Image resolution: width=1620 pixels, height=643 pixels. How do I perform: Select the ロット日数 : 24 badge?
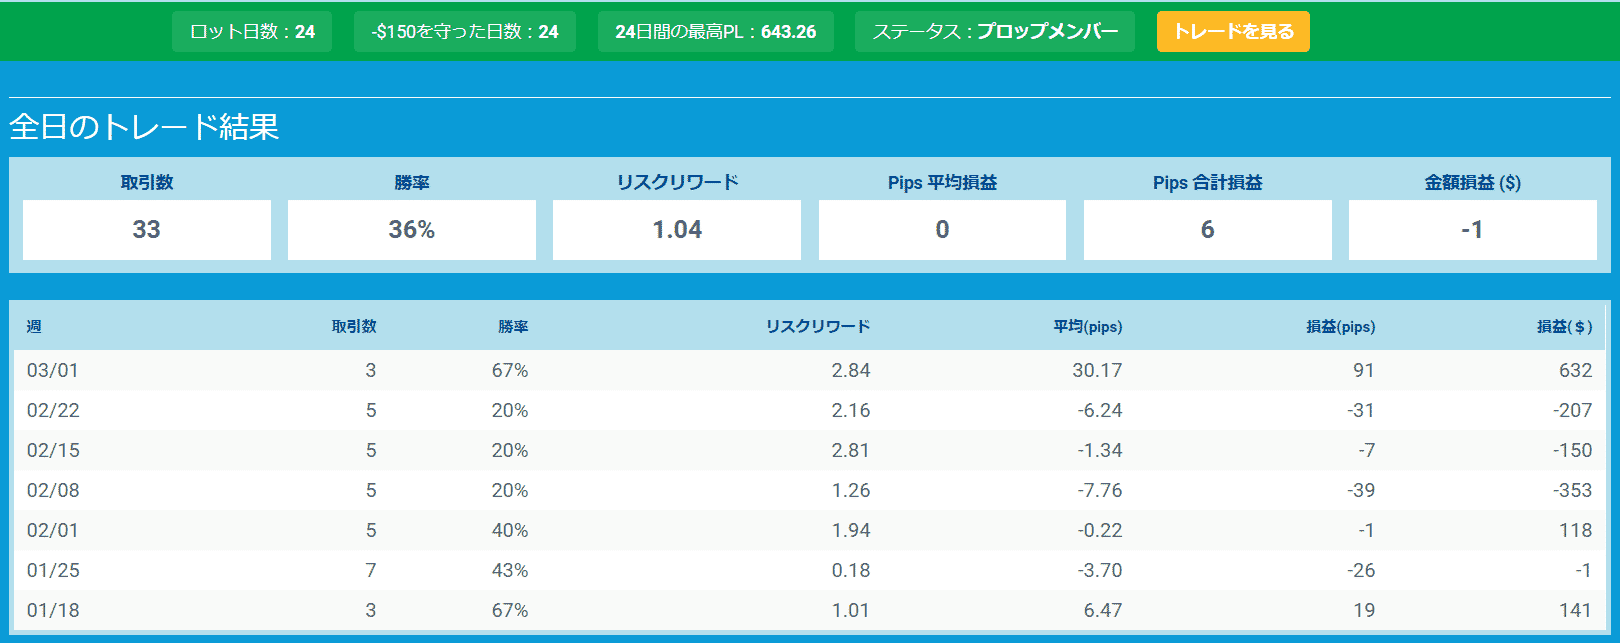coord(252,32)
